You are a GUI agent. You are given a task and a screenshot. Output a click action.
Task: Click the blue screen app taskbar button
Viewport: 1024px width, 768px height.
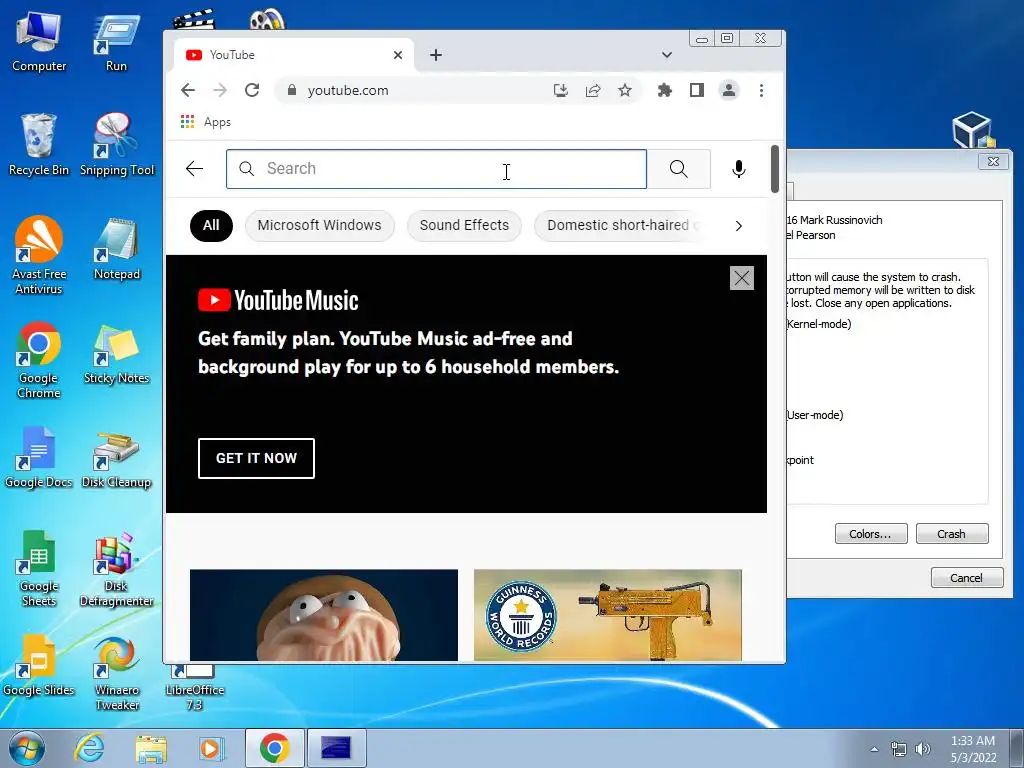point(336,748)
